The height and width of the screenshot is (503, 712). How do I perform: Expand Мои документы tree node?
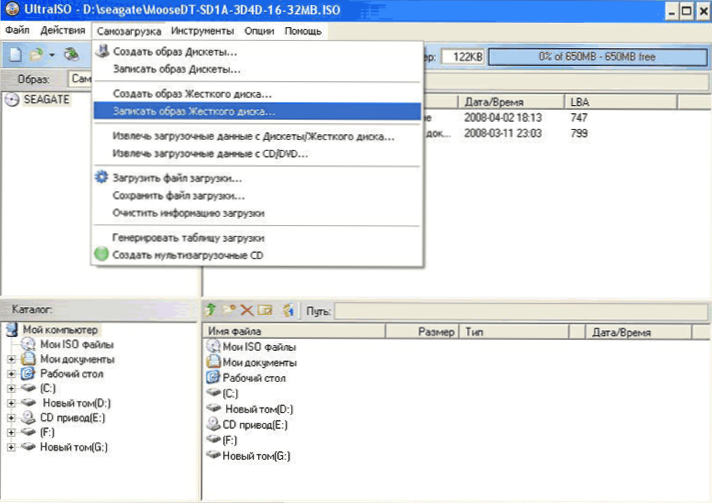[11, 360]
